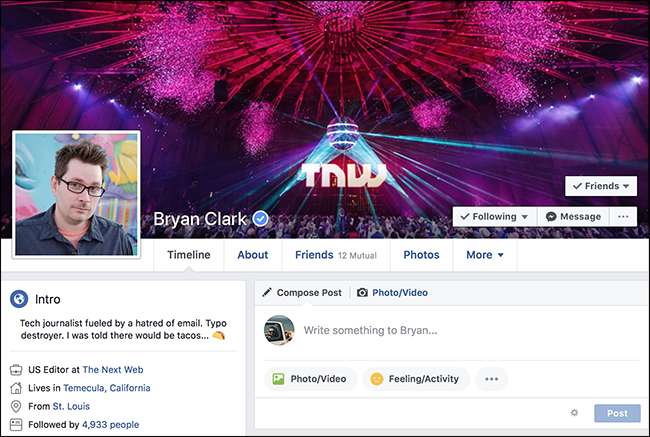Click Bryan Clark's profile picture

pyautogui.click(x=76, y=194)
